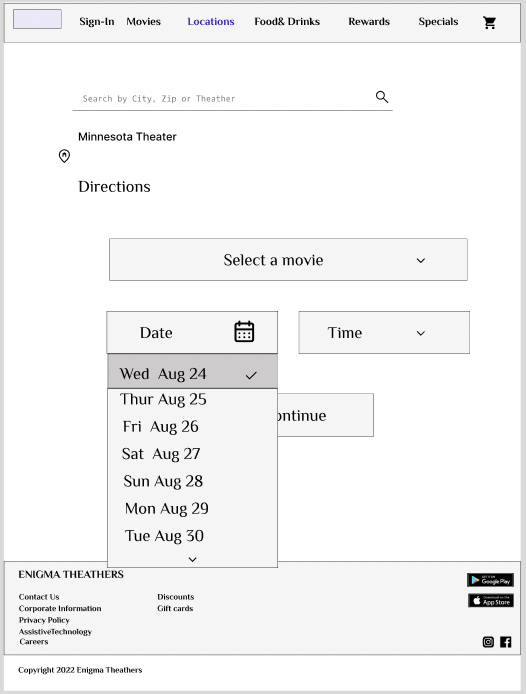Visit the Facebook icon

(x=506, y=642)
